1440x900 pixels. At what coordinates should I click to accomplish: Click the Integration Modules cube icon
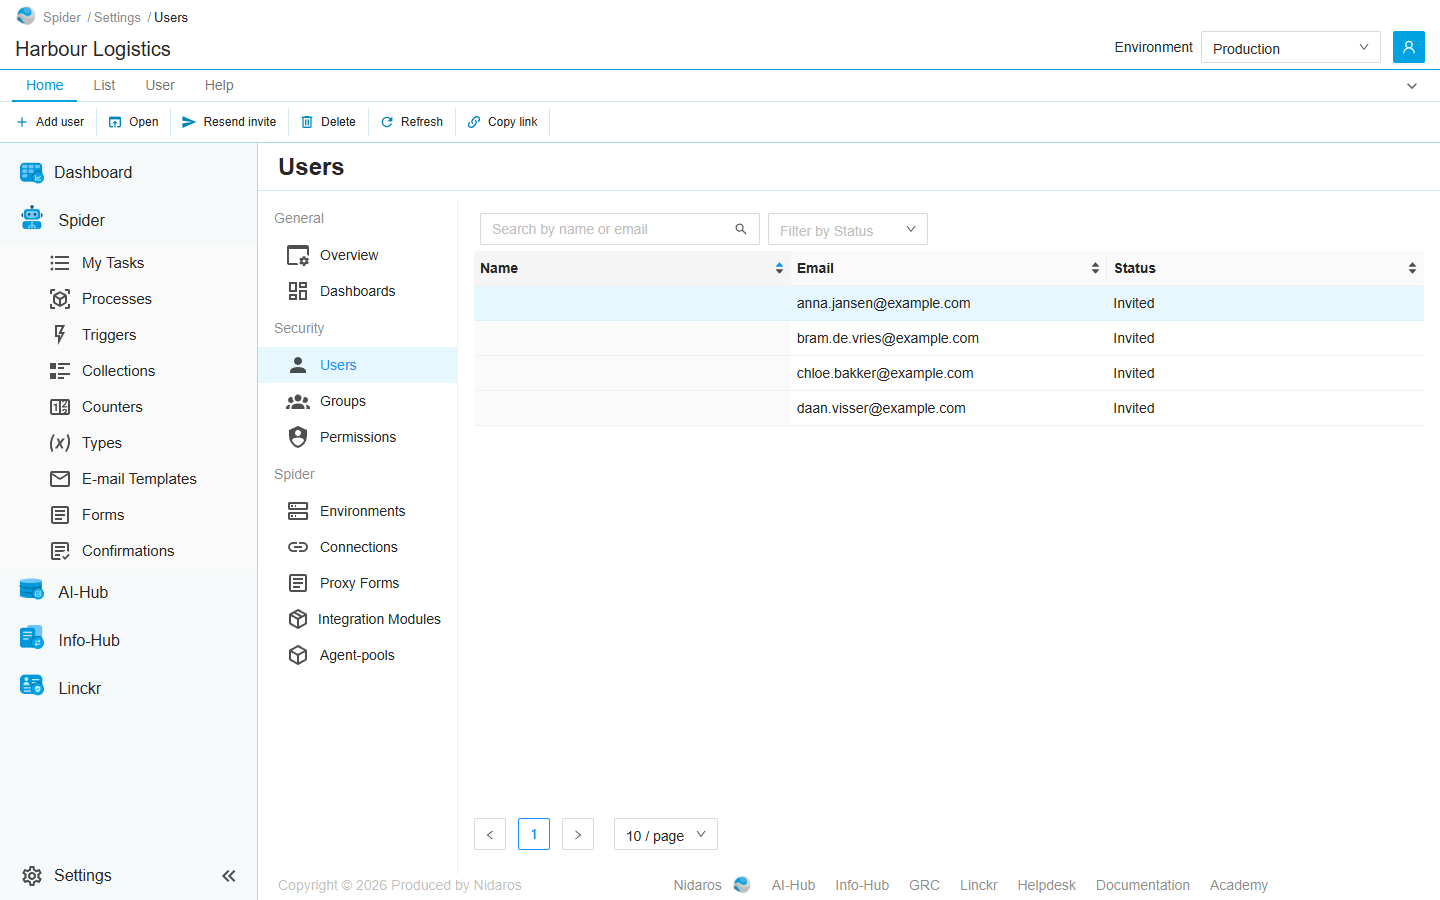coord(298,619)
